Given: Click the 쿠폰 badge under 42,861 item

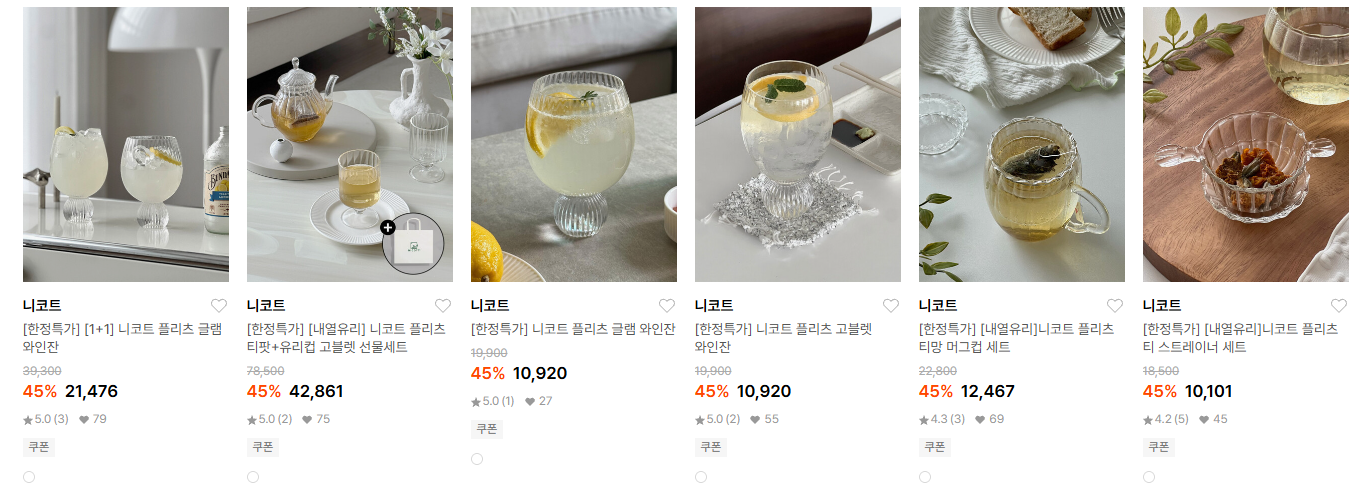Looking at the screenshot, I should [x=263, y=447].
